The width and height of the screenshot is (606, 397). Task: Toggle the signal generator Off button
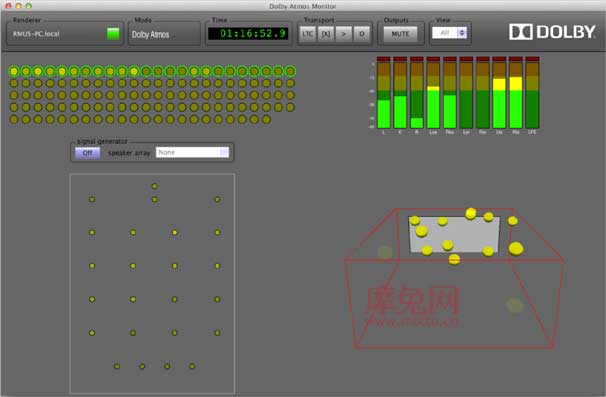88,153
